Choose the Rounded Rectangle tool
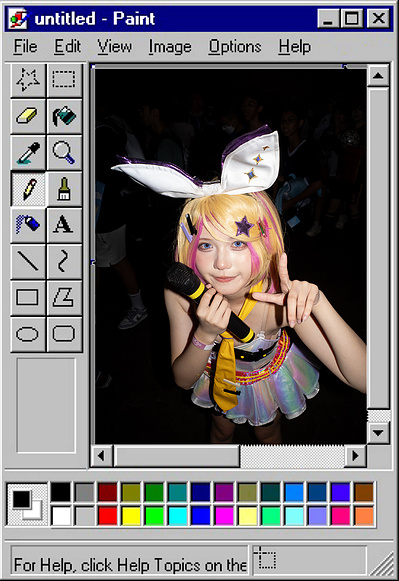 click(x=64, y=334)
